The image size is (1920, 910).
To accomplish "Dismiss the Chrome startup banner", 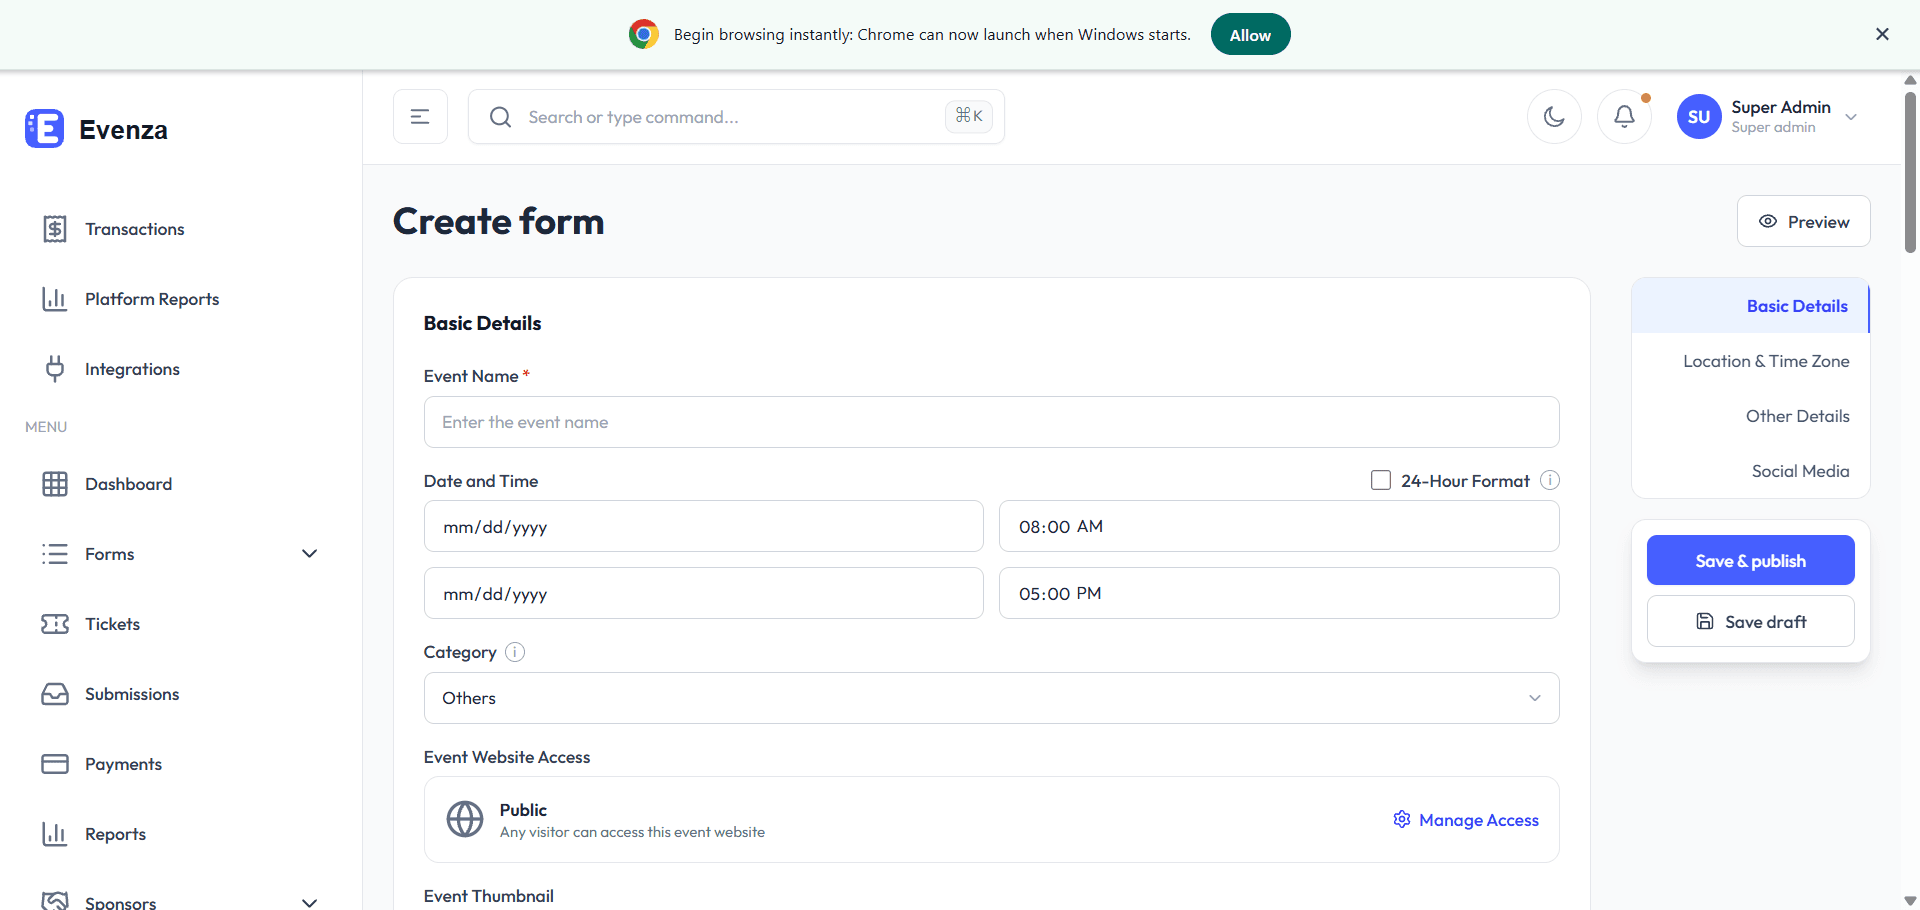I will coord(1882,34).
